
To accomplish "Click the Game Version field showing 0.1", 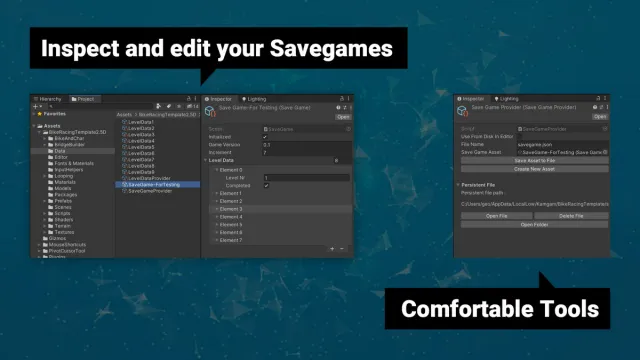I will tap(307, 145).
